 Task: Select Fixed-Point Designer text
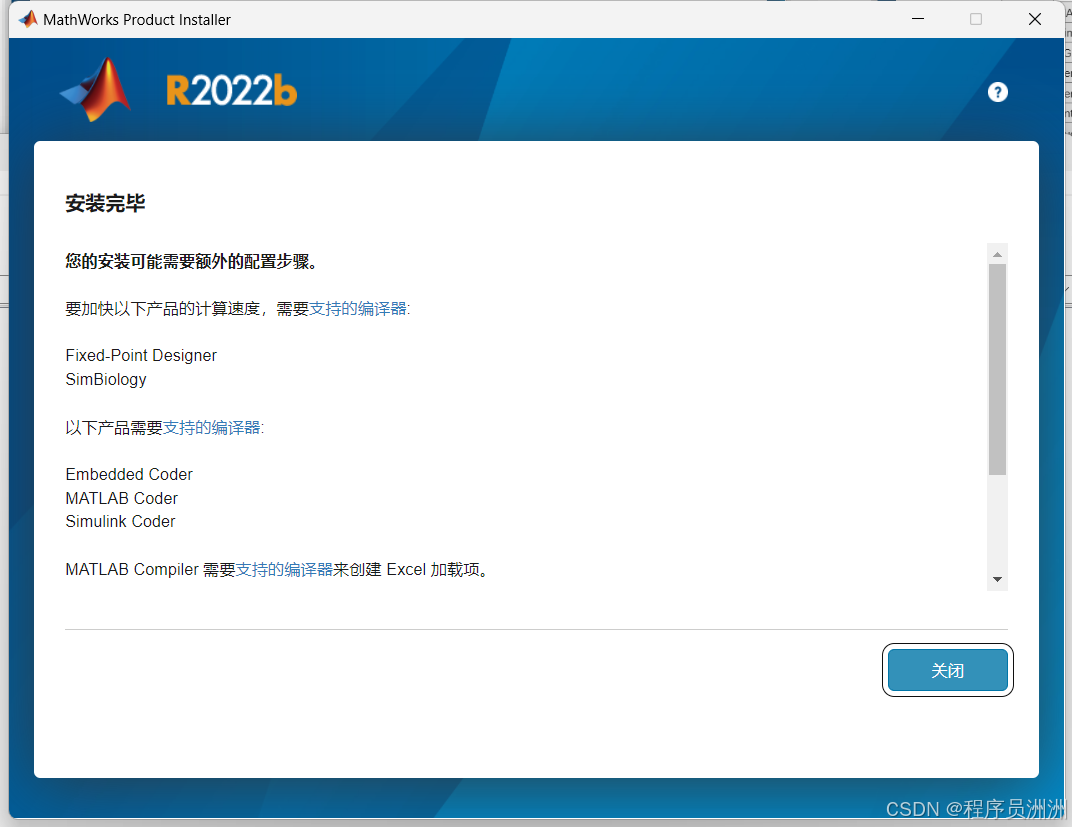tap(141, 355)
